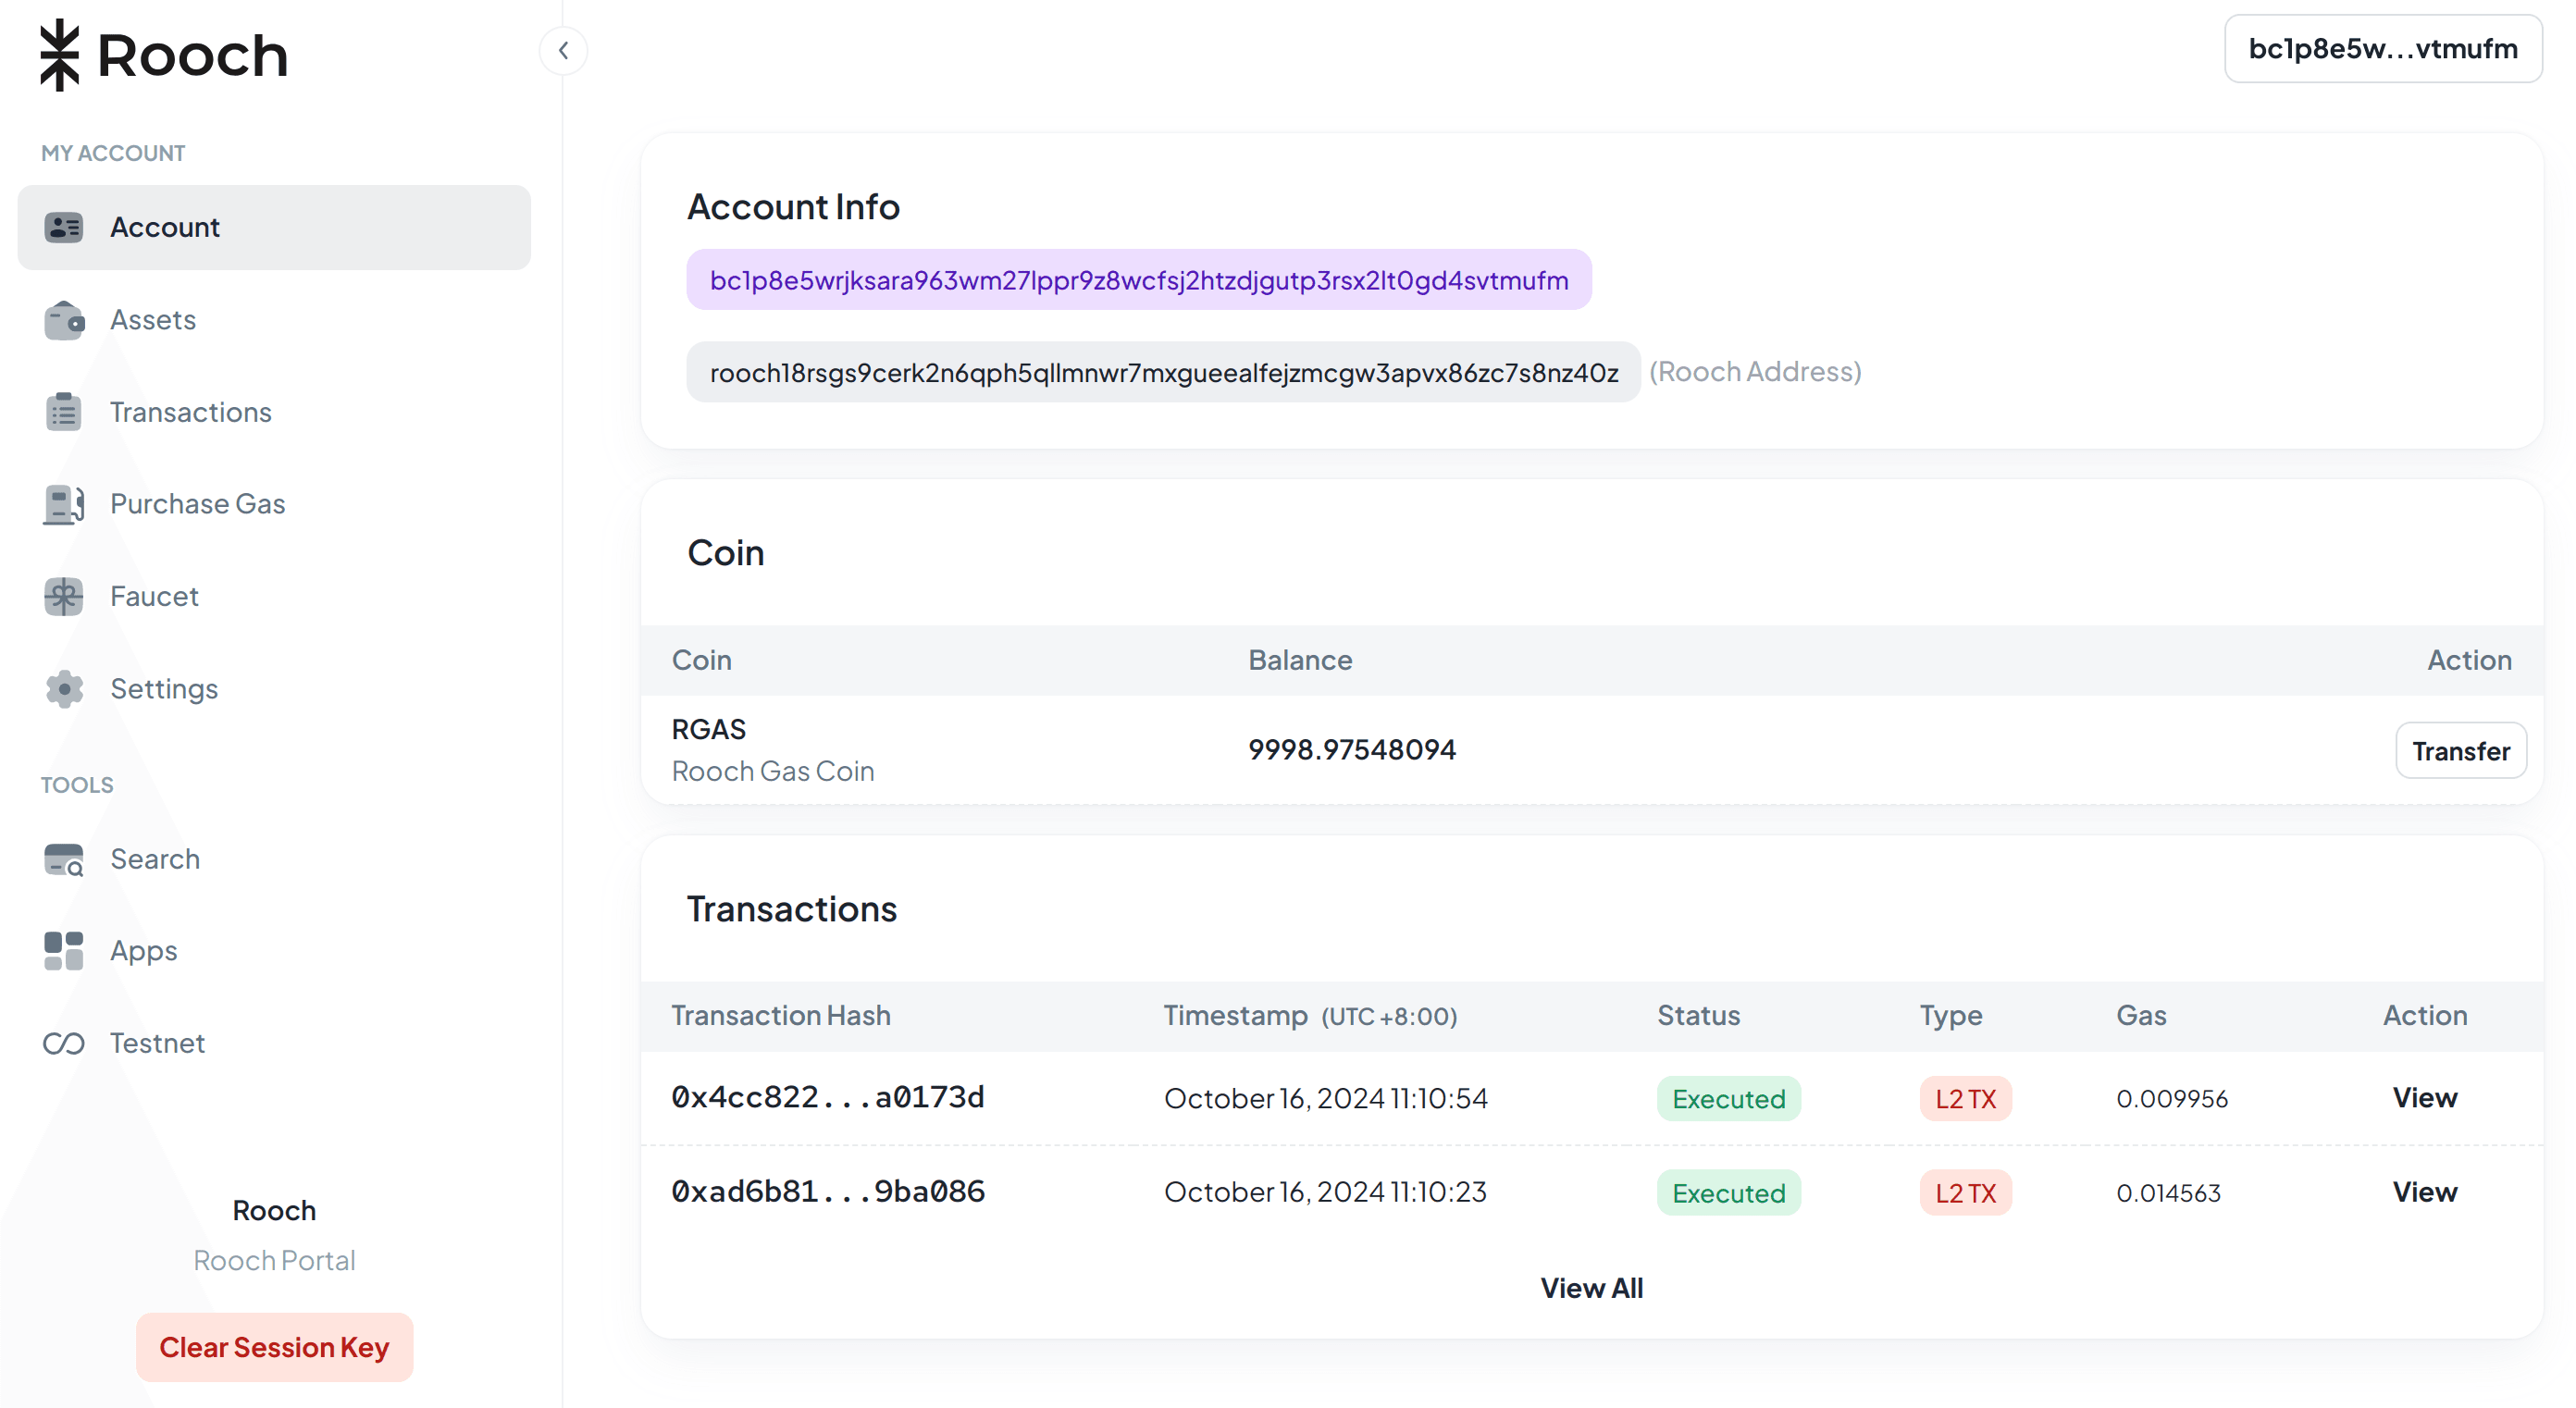Click the Faucet icon in sidebar
The width and height of the screenshot is (2576, 1408).
tap(64, 597)
